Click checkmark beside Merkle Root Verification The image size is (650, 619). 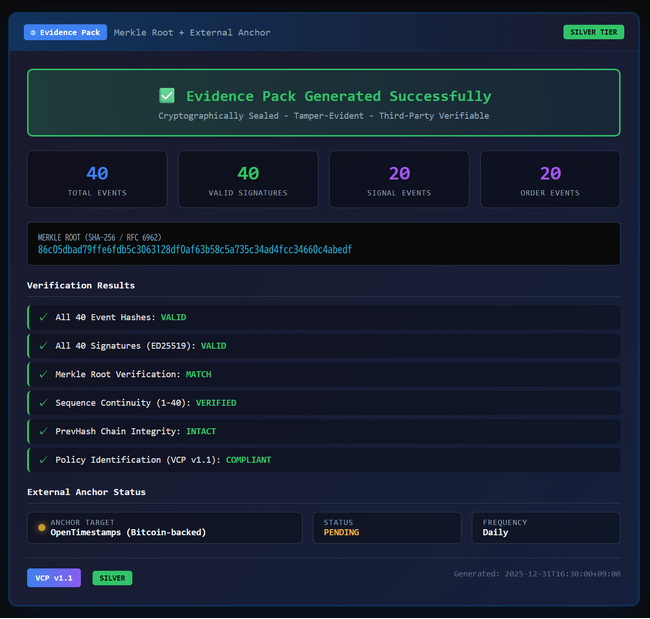tap(43, 374)
